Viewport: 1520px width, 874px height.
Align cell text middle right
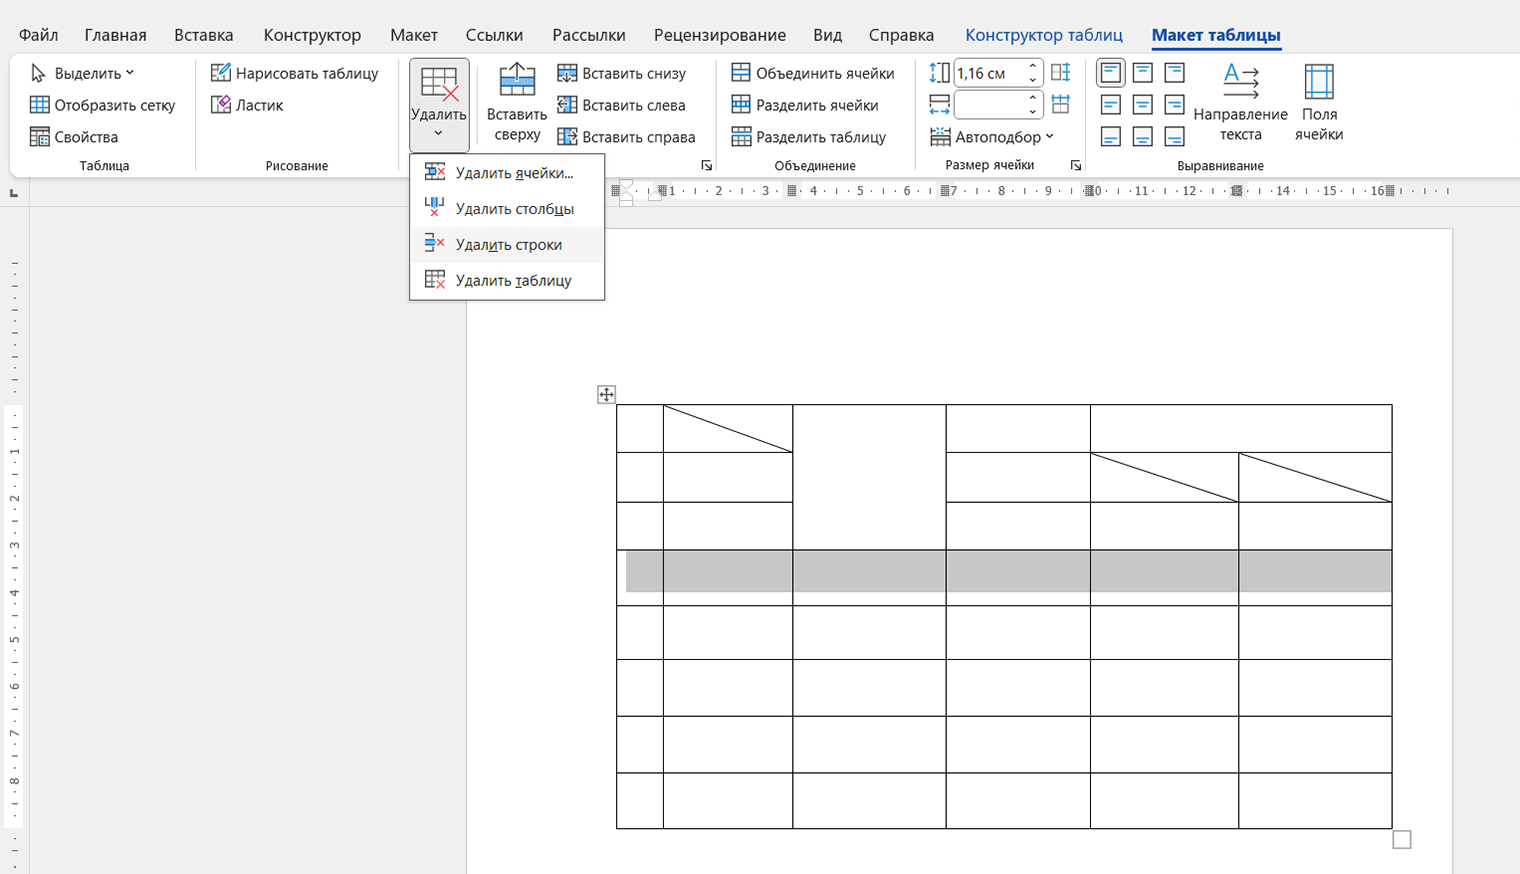pyautogui.click(x=1175, y=105)
